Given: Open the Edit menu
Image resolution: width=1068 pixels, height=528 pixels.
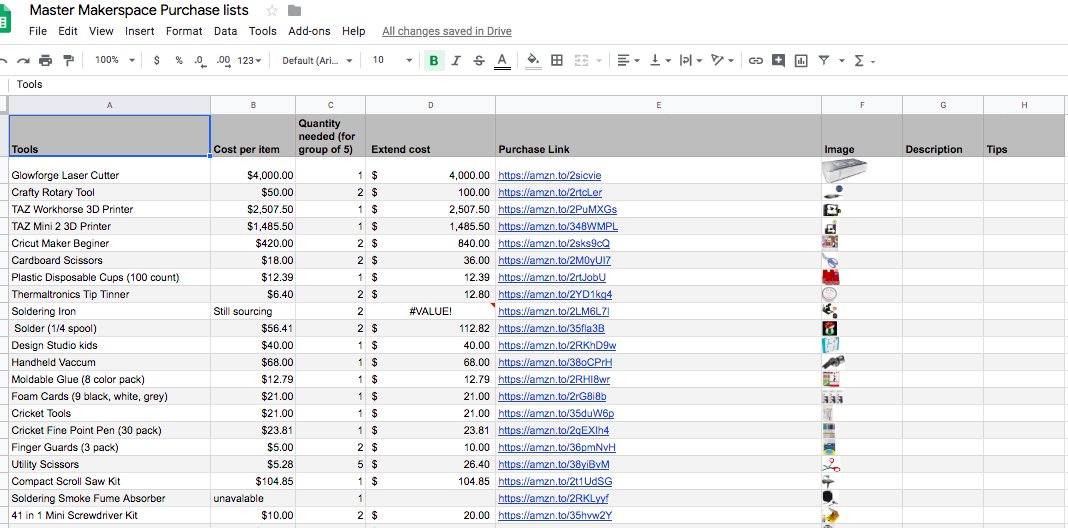Looking at the screenshot, I should point(67,31).
